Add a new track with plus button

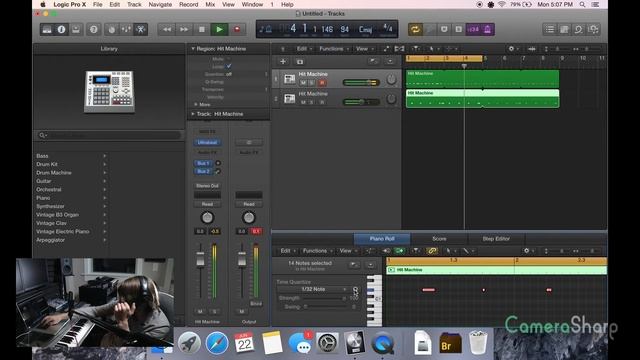point(283,62)
